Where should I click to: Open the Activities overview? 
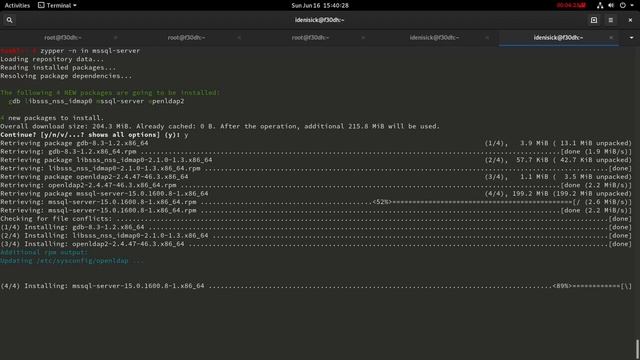point(17,5)
